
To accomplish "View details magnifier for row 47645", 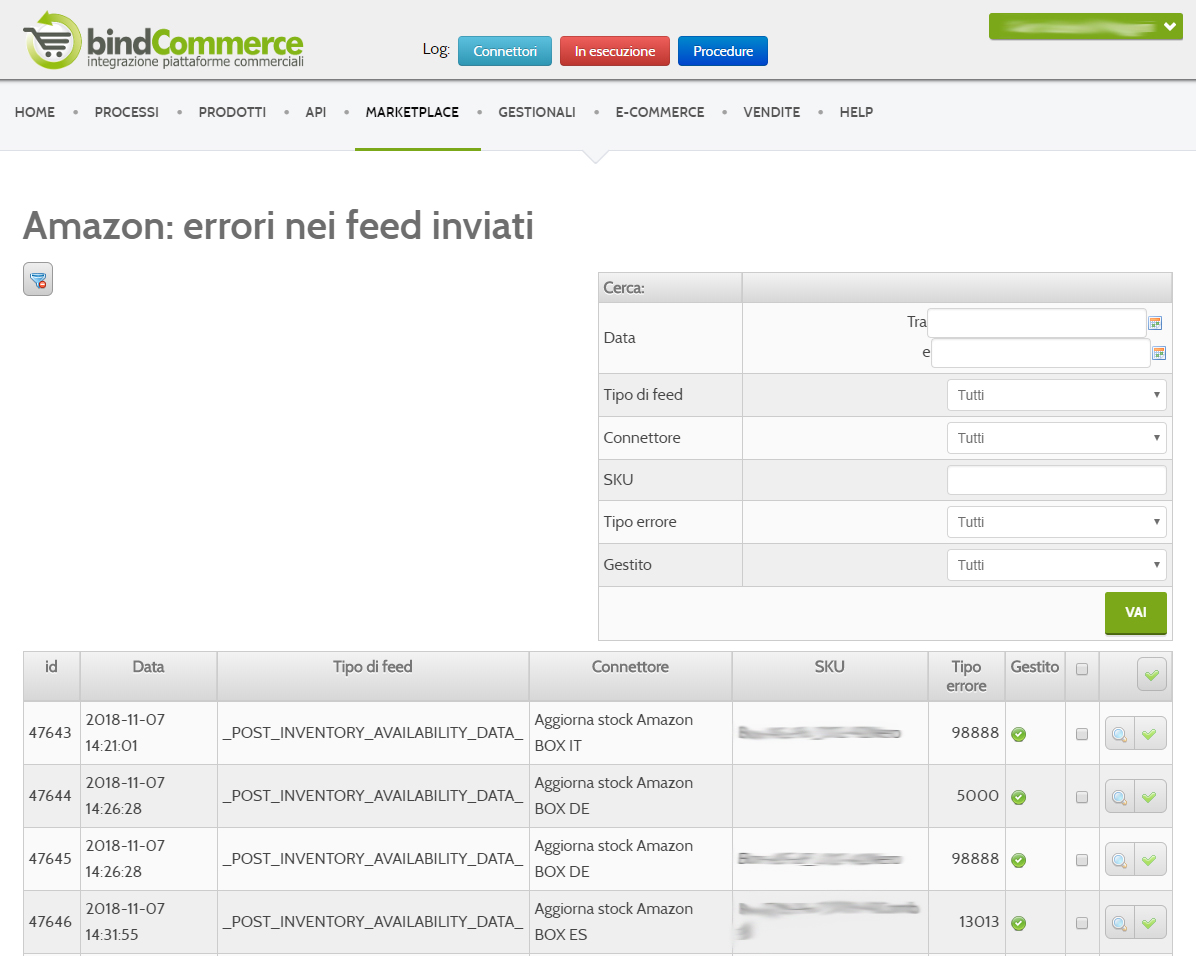I will [1119, 860].
